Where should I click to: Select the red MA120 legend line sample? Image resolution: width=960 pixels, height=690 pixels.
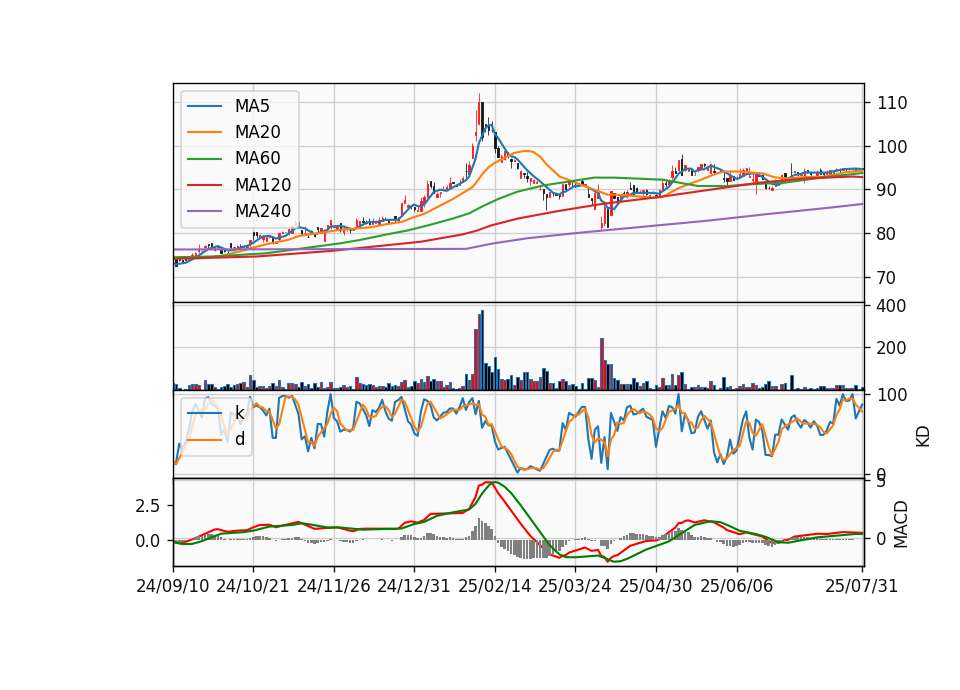(x=204, y=185)
